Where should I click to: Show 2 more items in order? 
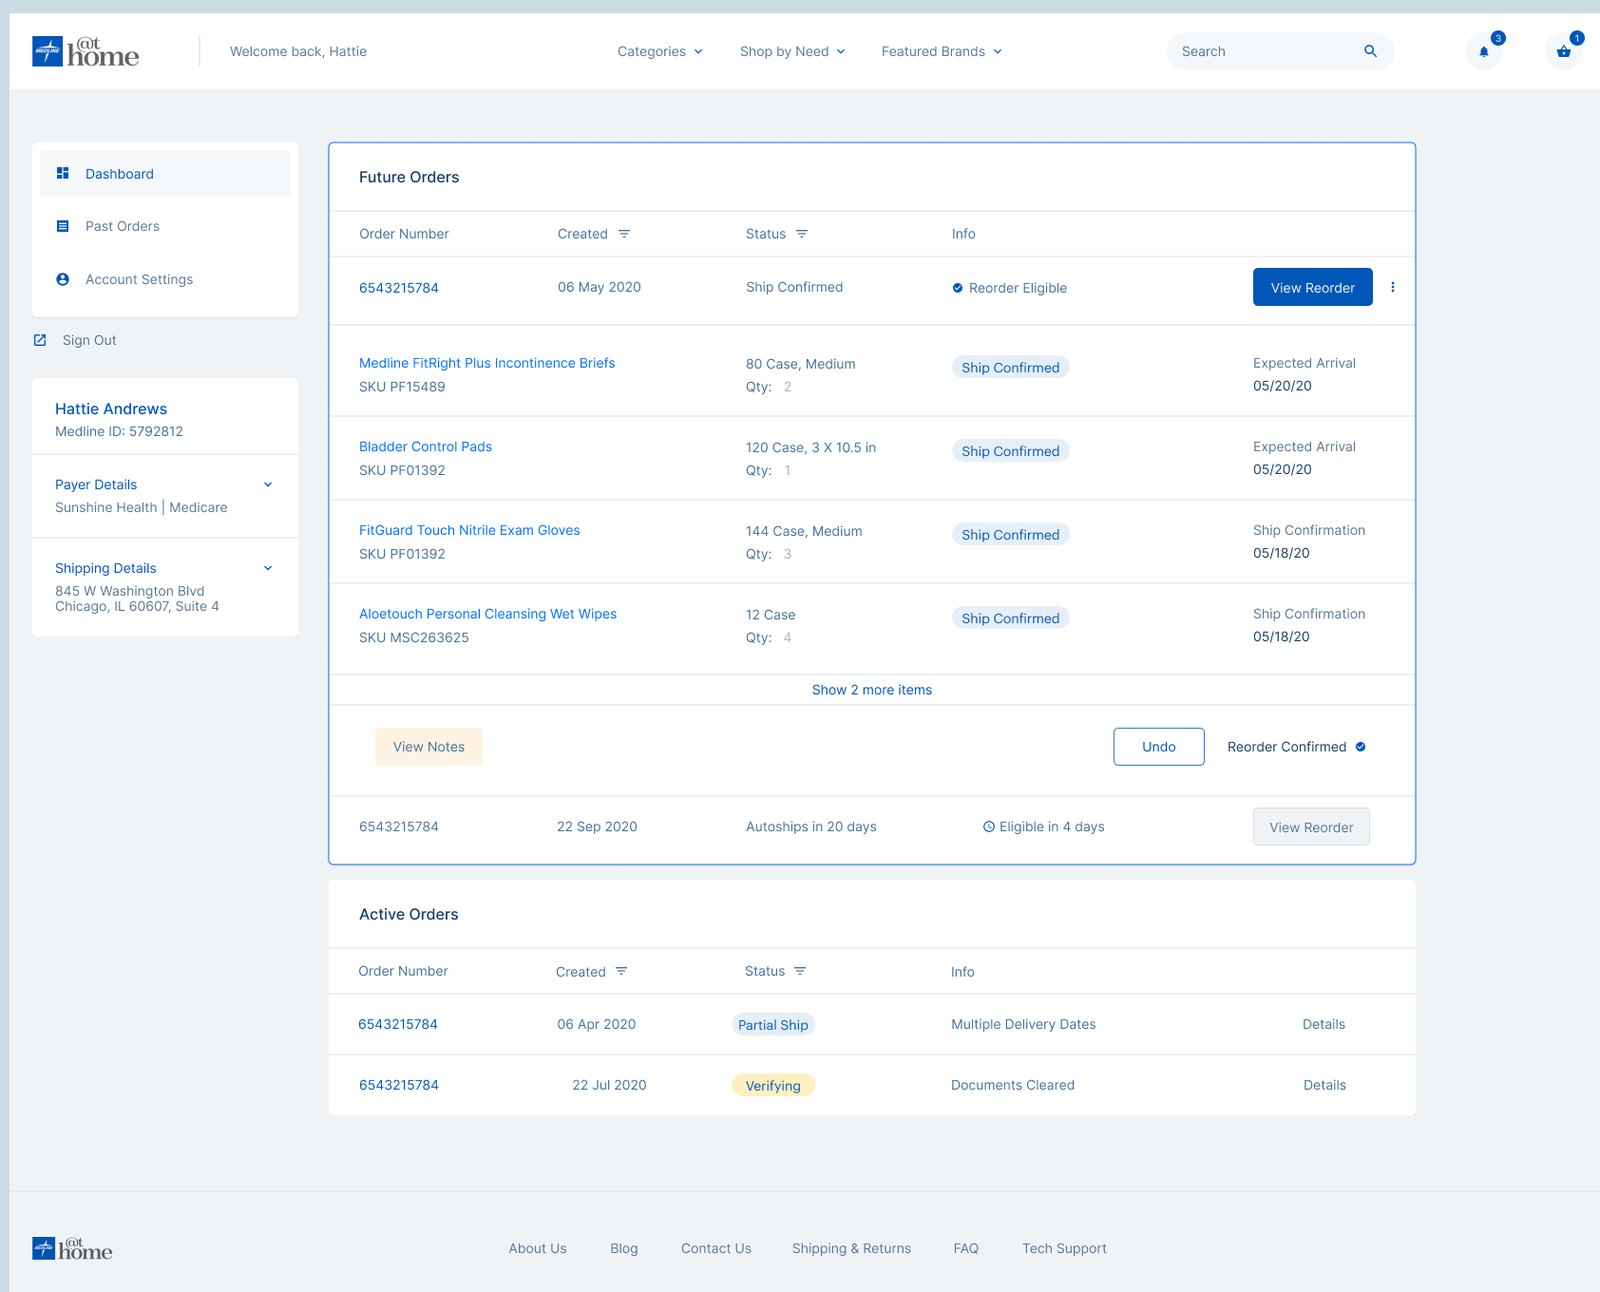tap(872, 690)
